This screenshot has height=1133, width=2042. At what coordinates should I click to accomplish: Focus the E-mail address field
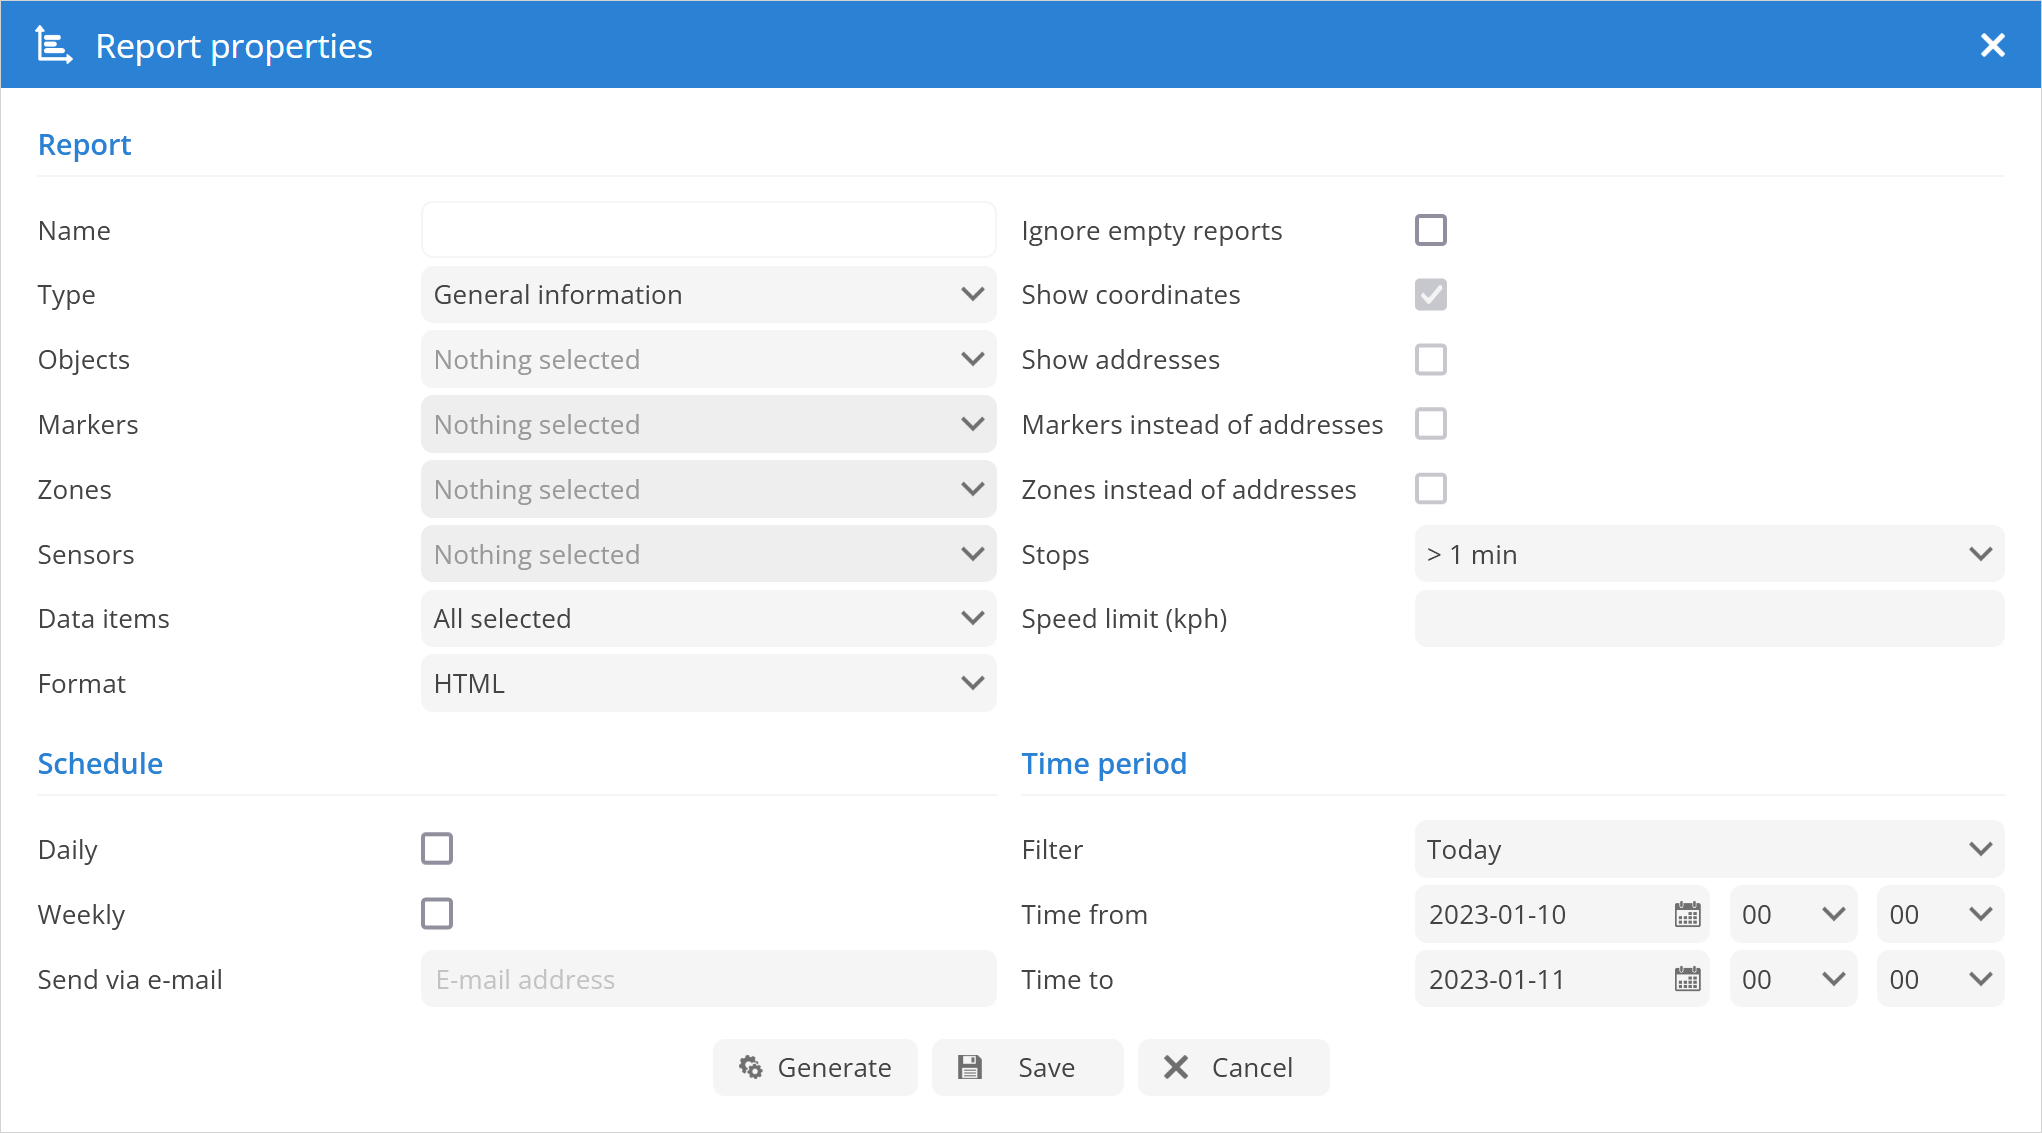tap(708, 979)
